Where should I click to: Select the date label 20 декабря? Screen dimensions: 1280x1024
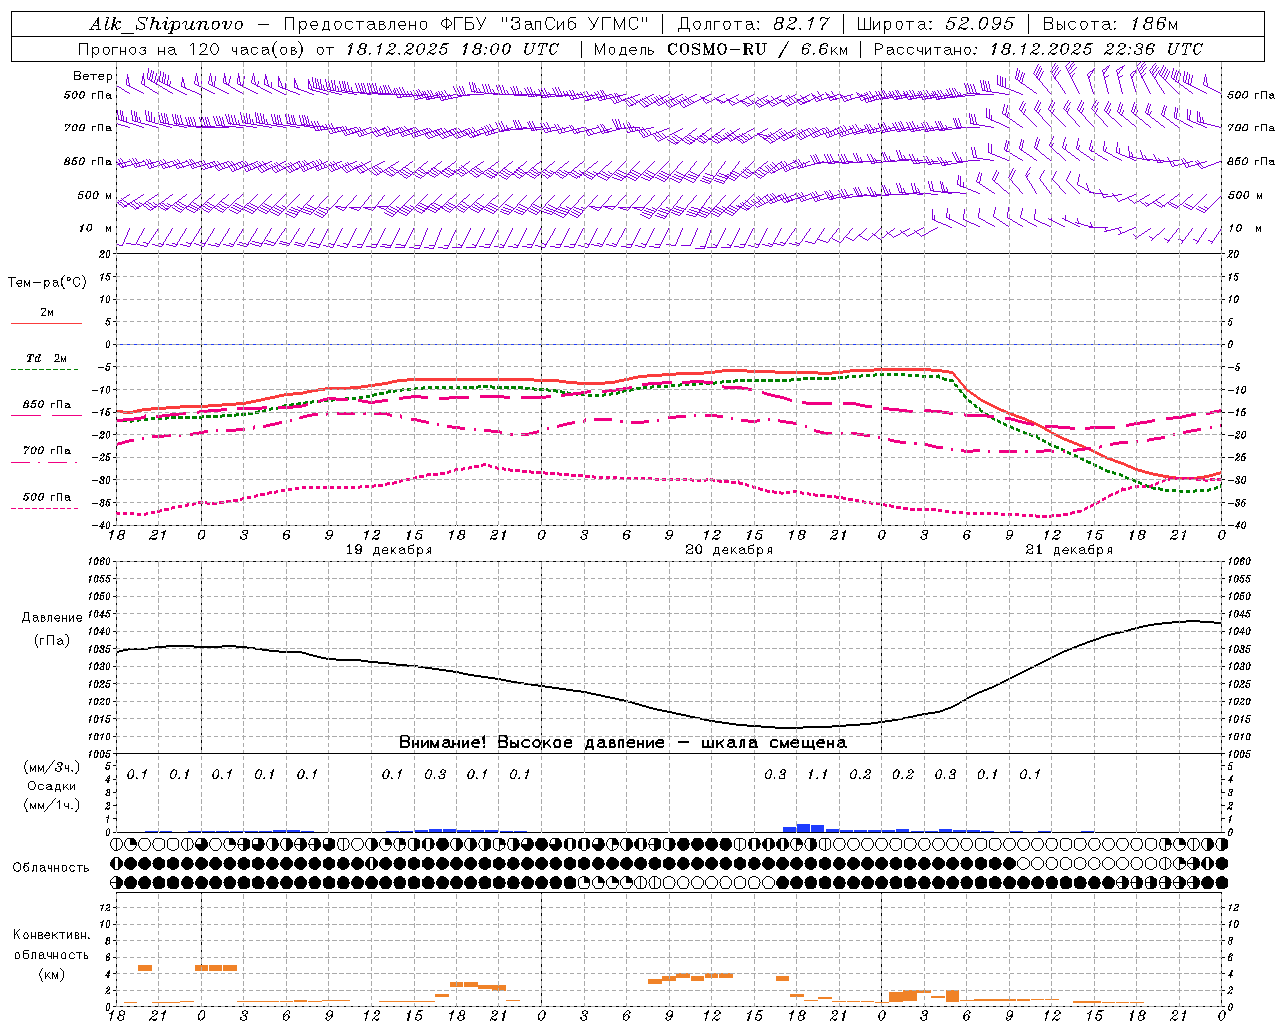(729, 550)
